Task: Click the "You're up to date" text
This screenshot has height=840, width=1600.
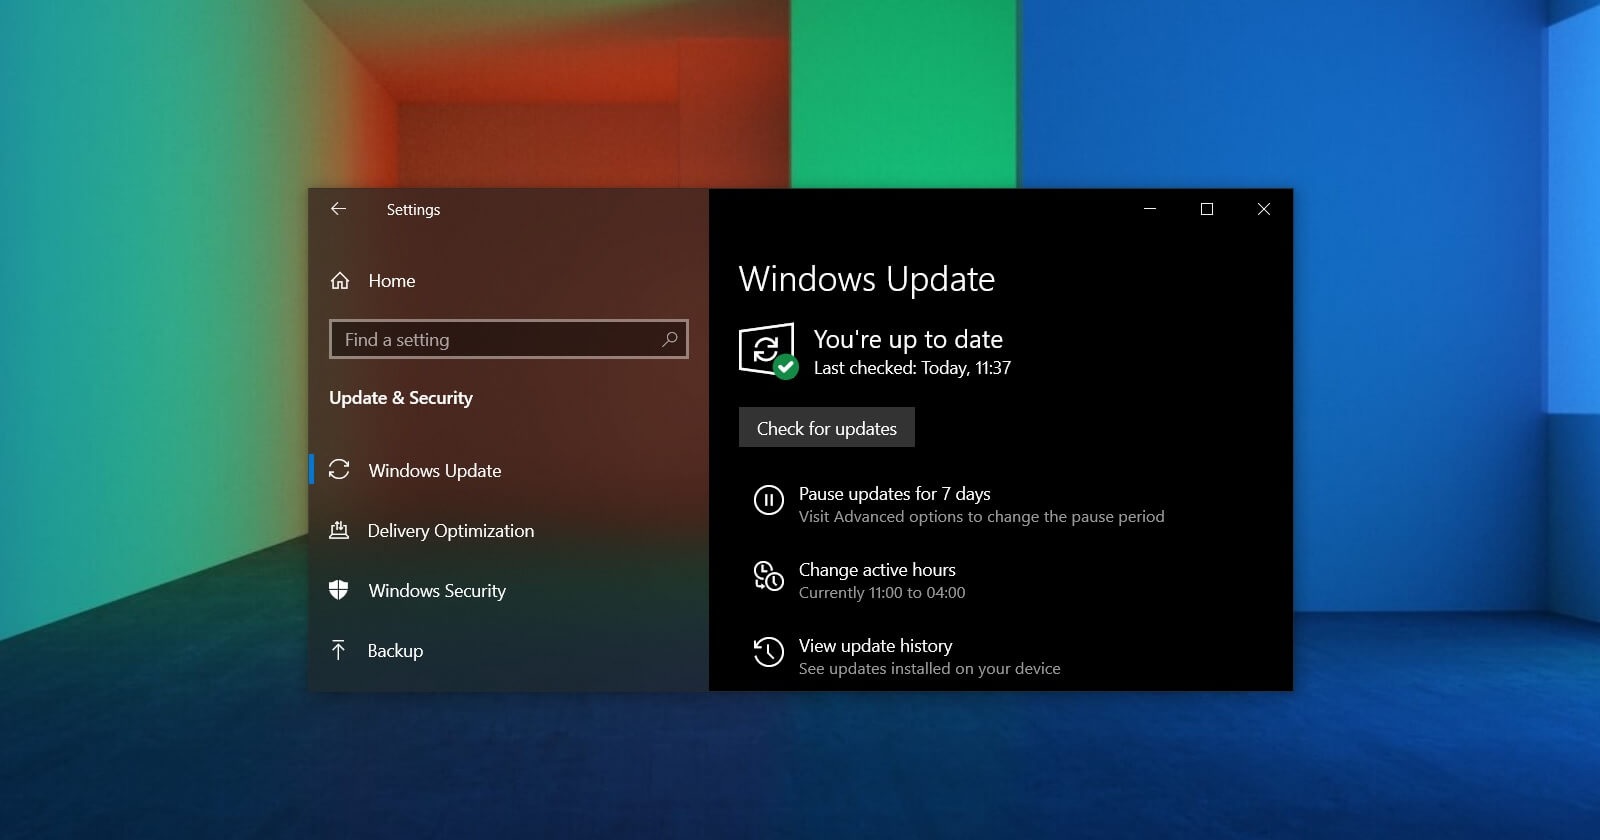Action: pyautogui.click(x=908, y=340)
